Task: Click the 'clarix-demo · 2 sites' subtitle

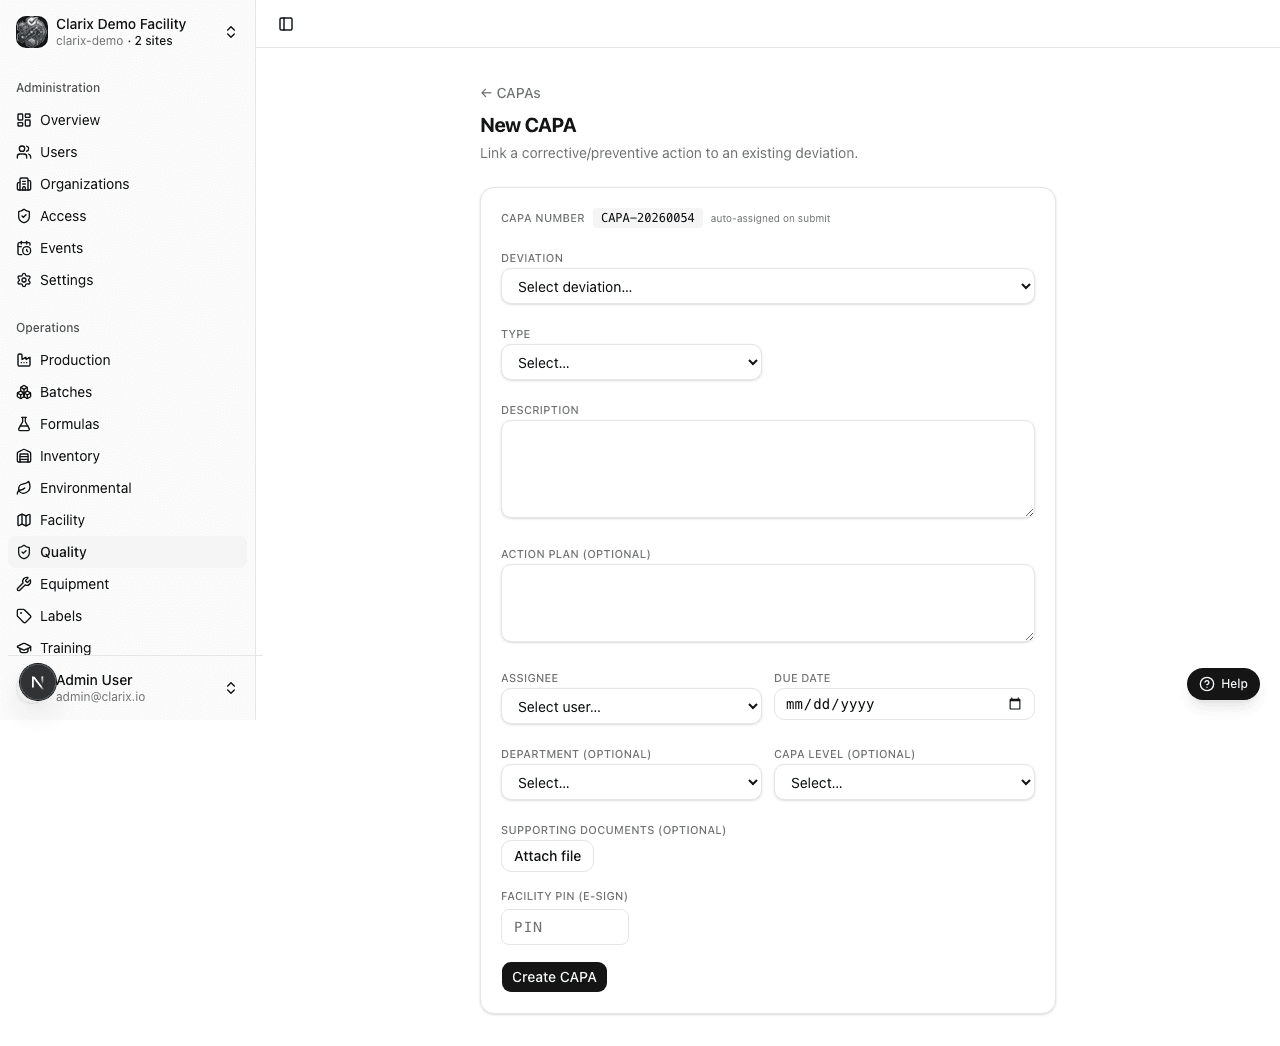Action: 114,41
